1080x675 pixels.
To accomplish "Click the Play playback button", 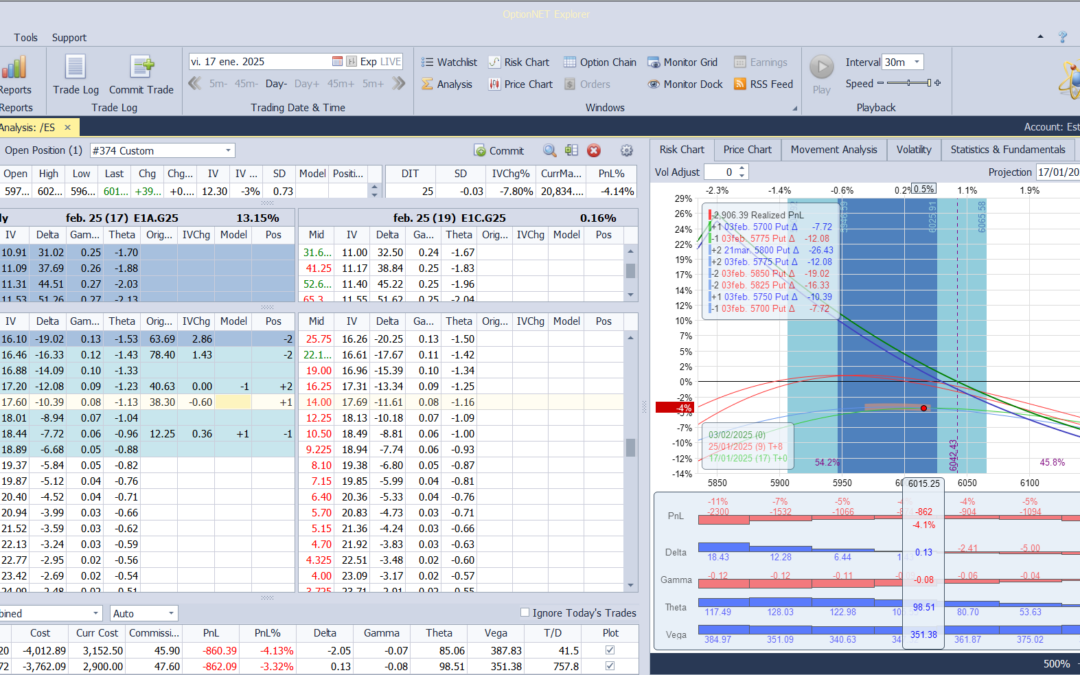I will click(821, 68).
